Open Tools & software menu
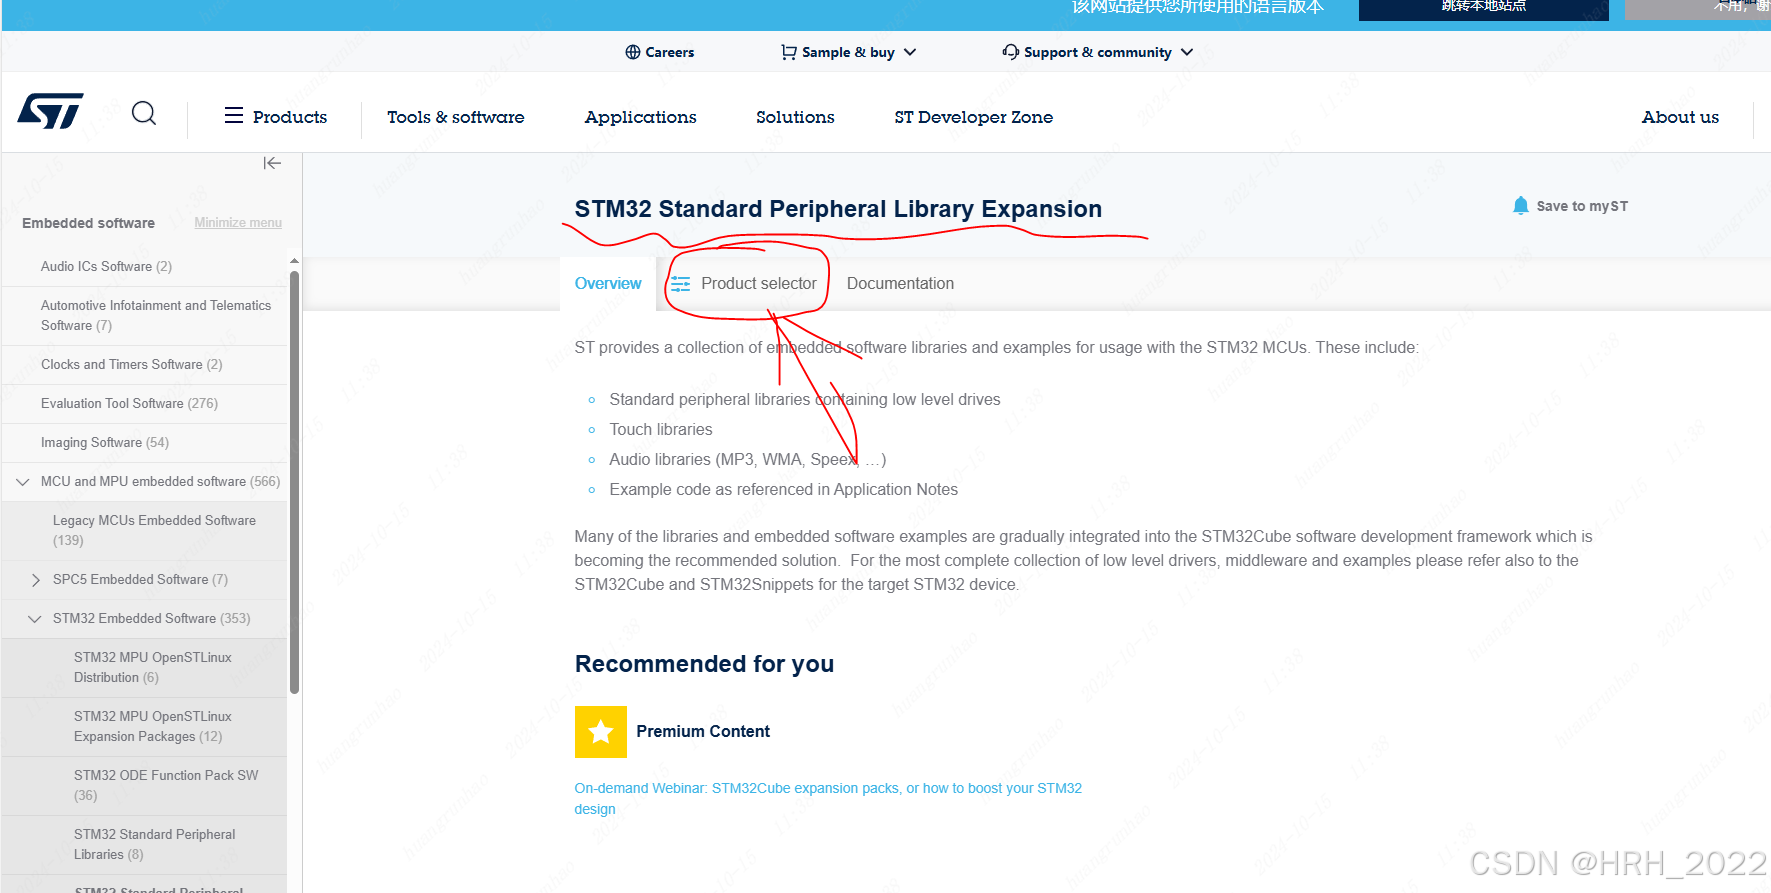The width and height of the screenshot is (1771, 893). click(x=456, y=117)
